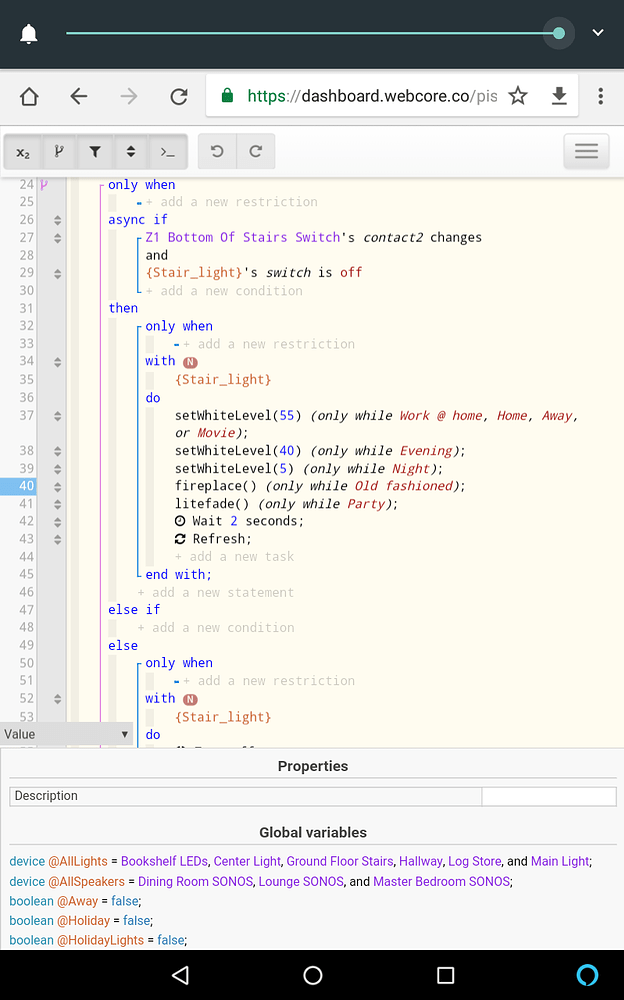624x1000 pixels.
Task: Select the 'async if' statement
Action: pyautogui.click(x=137, y=219)
